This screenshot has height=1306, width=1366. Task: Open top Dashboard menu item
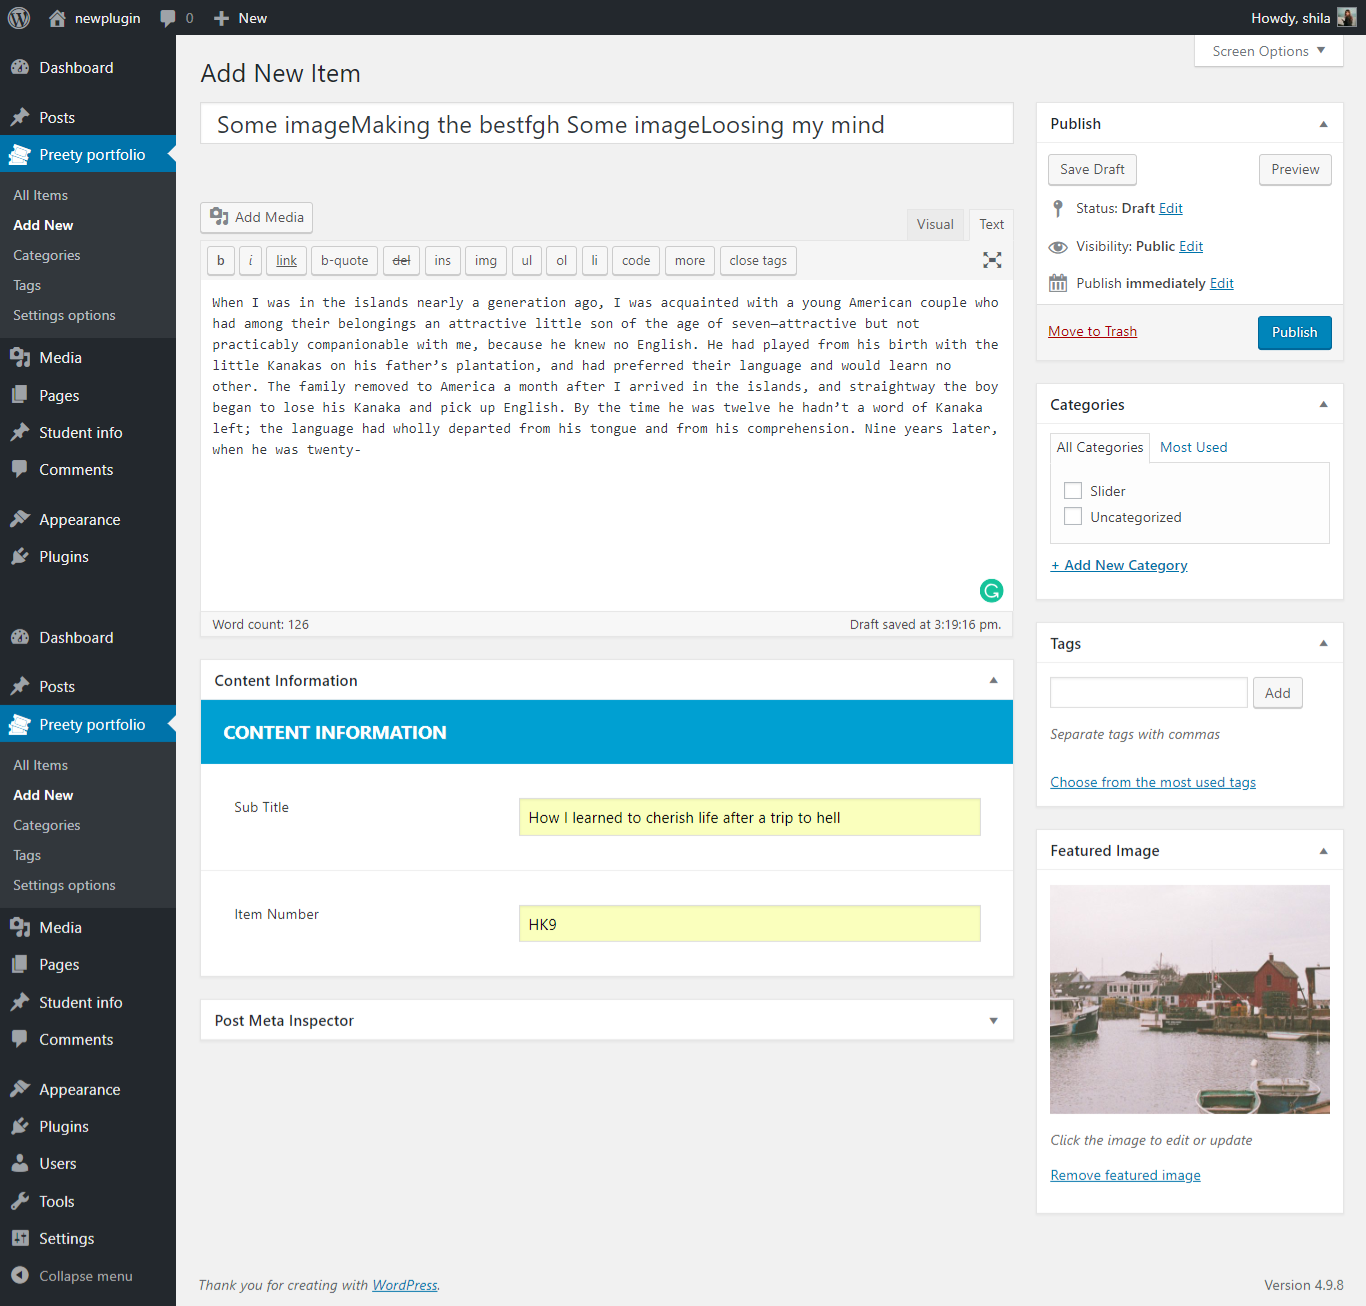(x=88, y=68)
